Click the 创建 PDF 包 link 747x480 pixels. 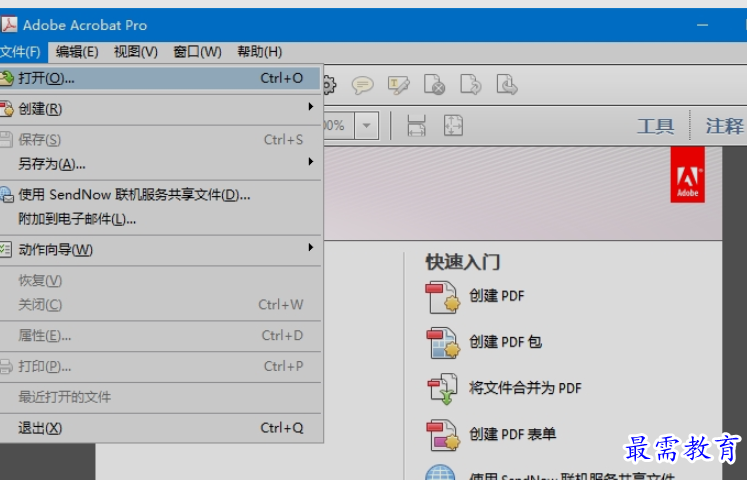[505, 342]
